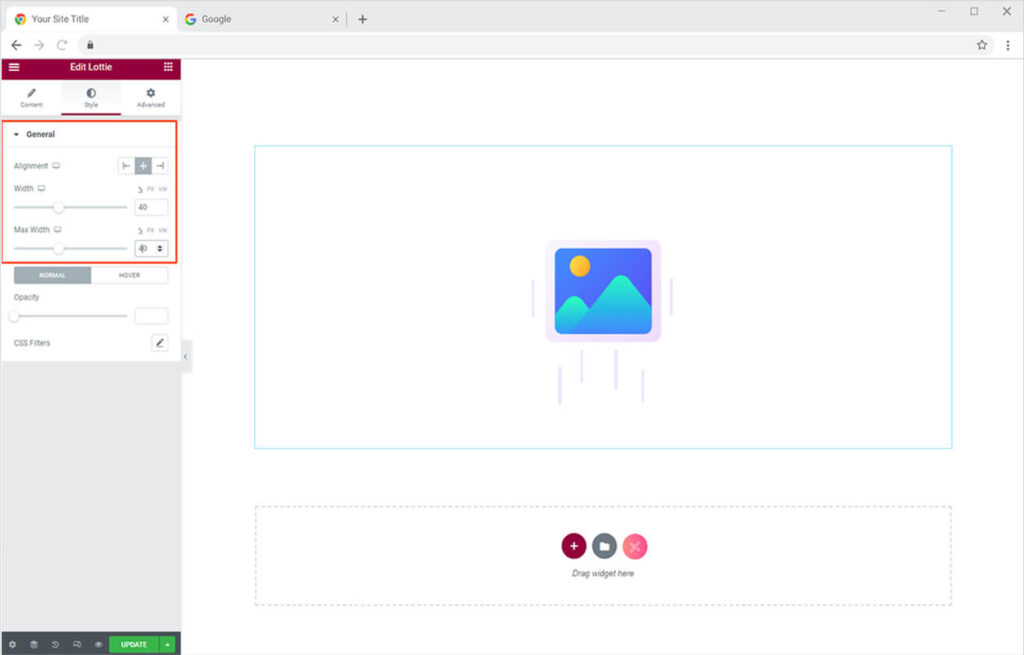Switch to the Advanced tab
The image size is (1024, 655).
pos(151,97)
